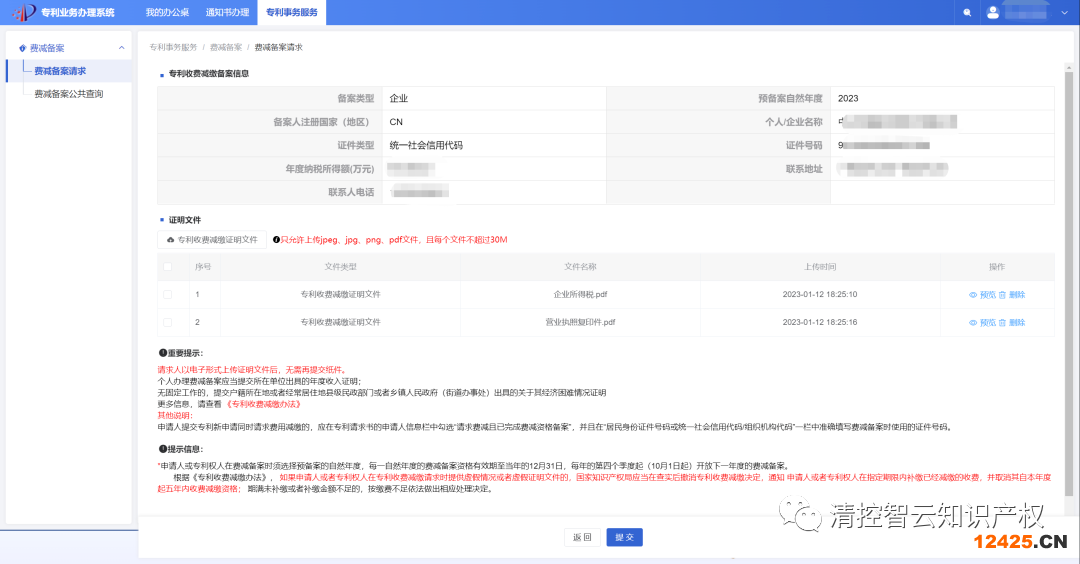
Task: Switch to 通知书办理 tab
Action: 226,13
